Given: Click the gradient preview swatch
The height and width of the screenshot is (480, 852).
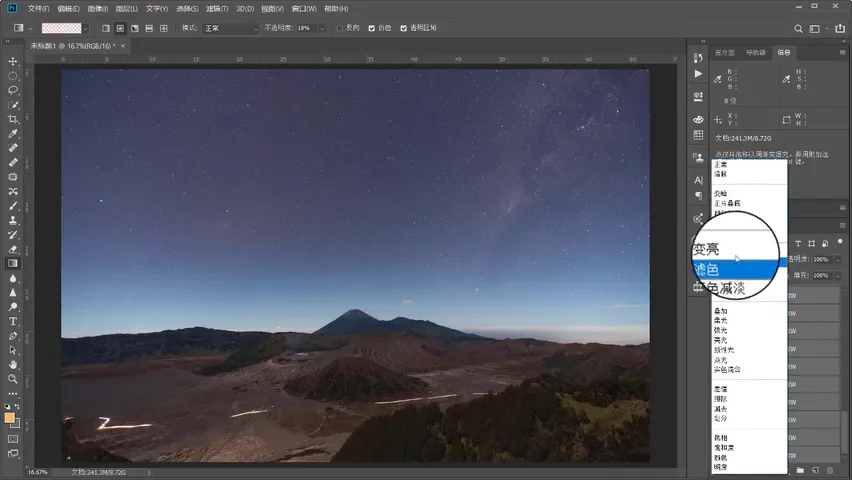Looking at the screenshot, I should point(61,28).
